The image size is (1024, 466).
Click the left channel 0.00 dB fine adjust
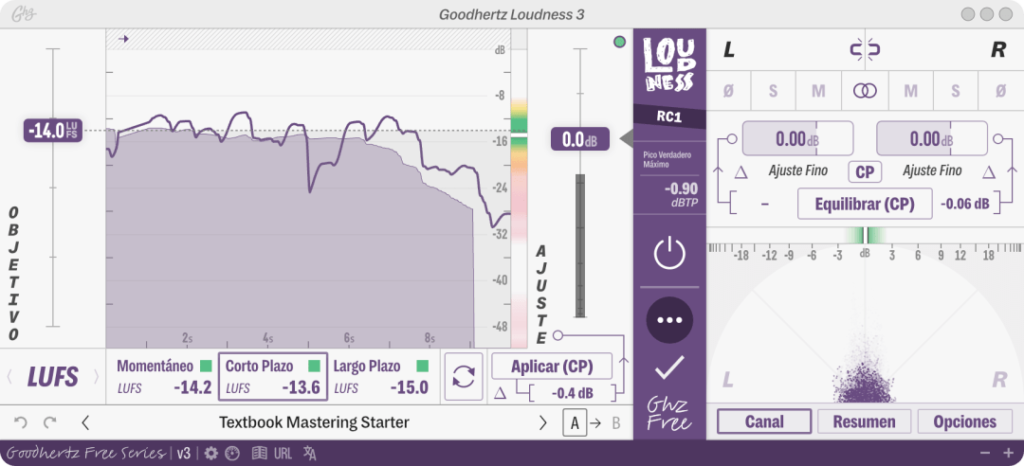[797, 138]
